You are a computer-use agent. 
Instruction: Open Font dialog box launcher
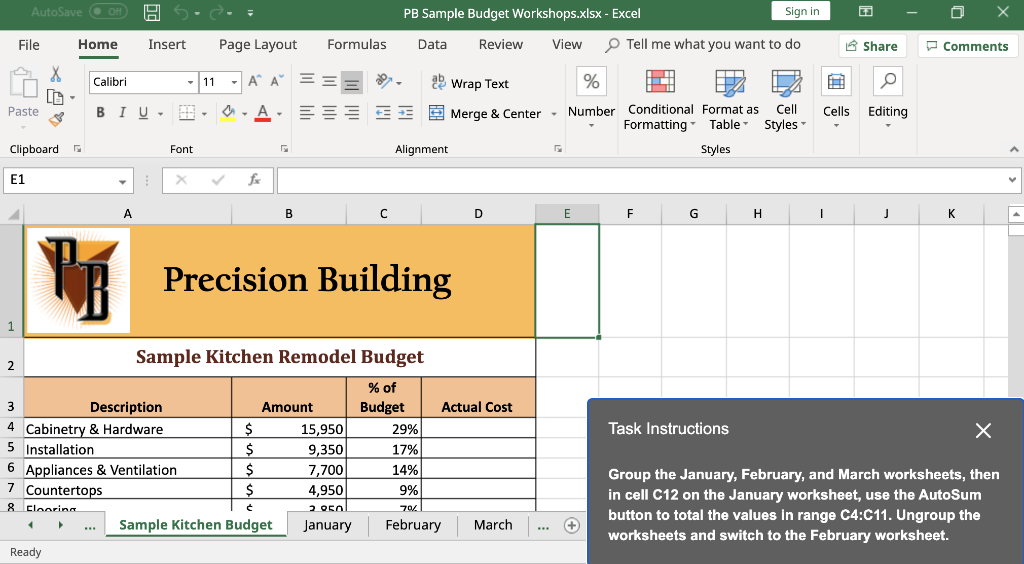[284, 149]
